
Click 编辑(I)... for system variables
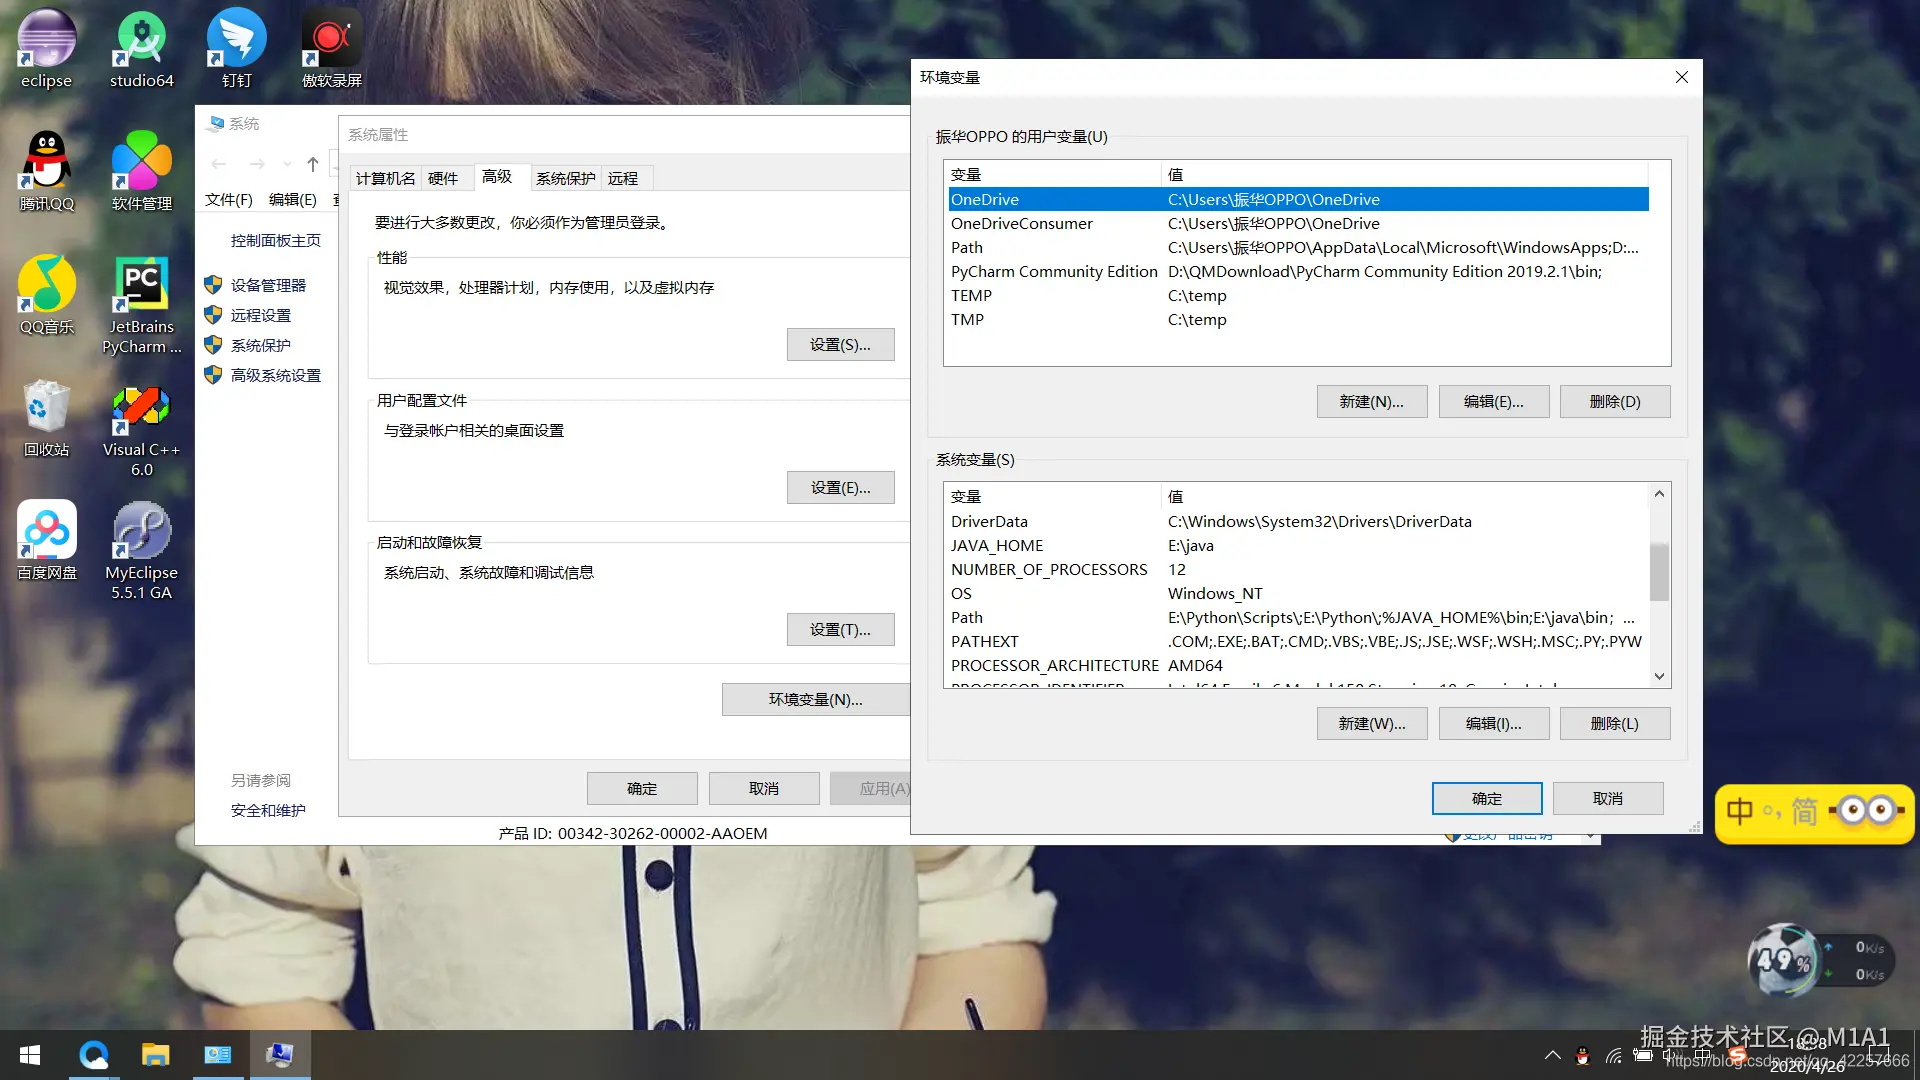[x=1493, y=723]
